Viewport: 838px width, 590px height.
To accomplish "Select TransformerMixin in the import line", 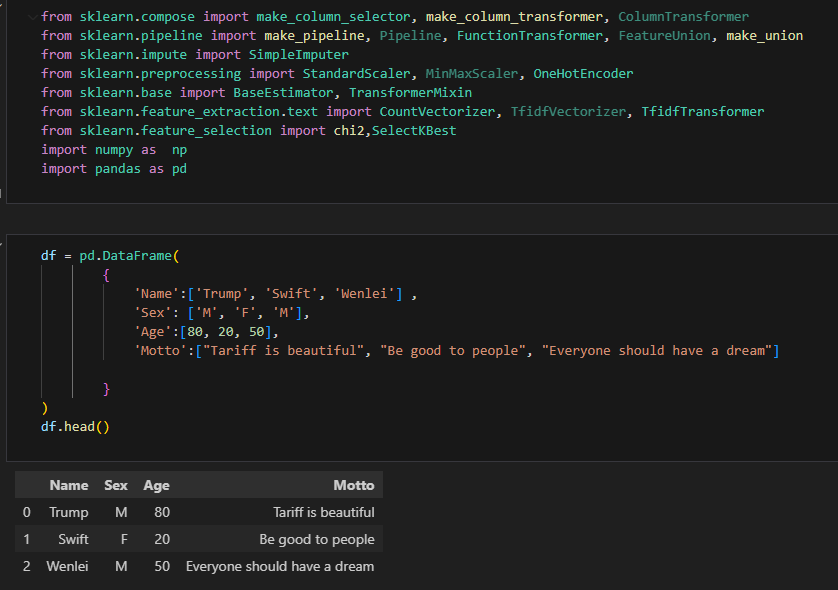I will pos(410,92).
